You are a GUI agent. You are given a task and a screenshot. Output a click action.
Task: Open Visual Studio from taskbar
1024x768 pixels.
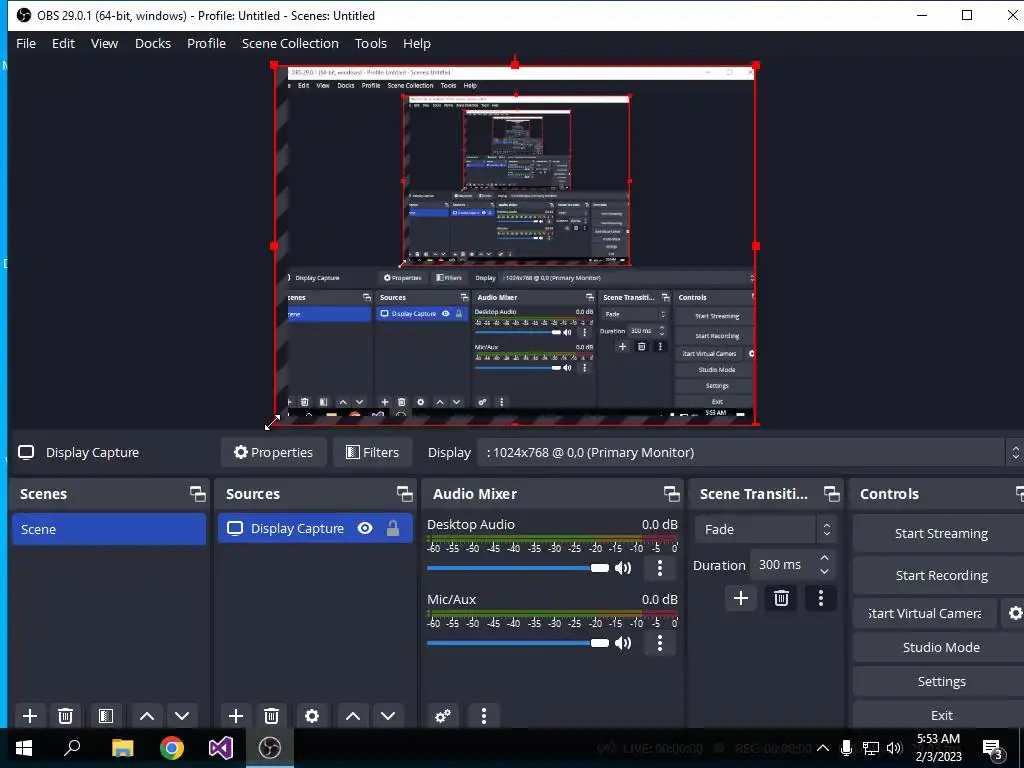tap(221, 748)
